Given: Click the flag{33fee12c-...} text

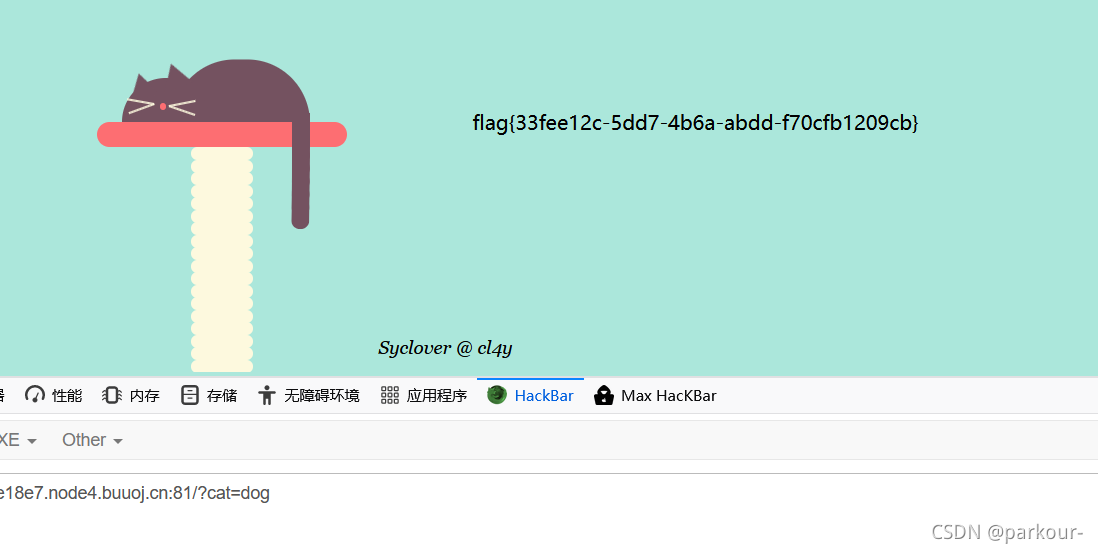Looking at the screenshot, I should coord(695,123).
